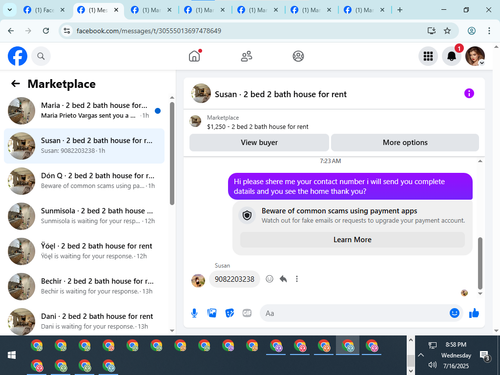Open the notifications bell

pyautogui.click(x=452, y=56)
